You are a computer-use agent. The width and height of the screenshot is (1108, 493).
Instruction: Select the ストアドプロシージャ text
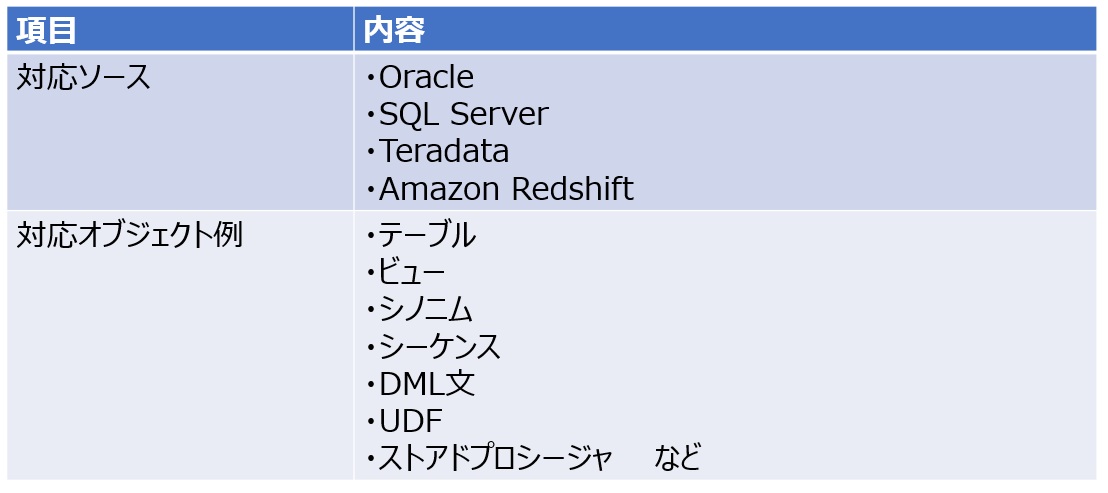coord(495,459)
